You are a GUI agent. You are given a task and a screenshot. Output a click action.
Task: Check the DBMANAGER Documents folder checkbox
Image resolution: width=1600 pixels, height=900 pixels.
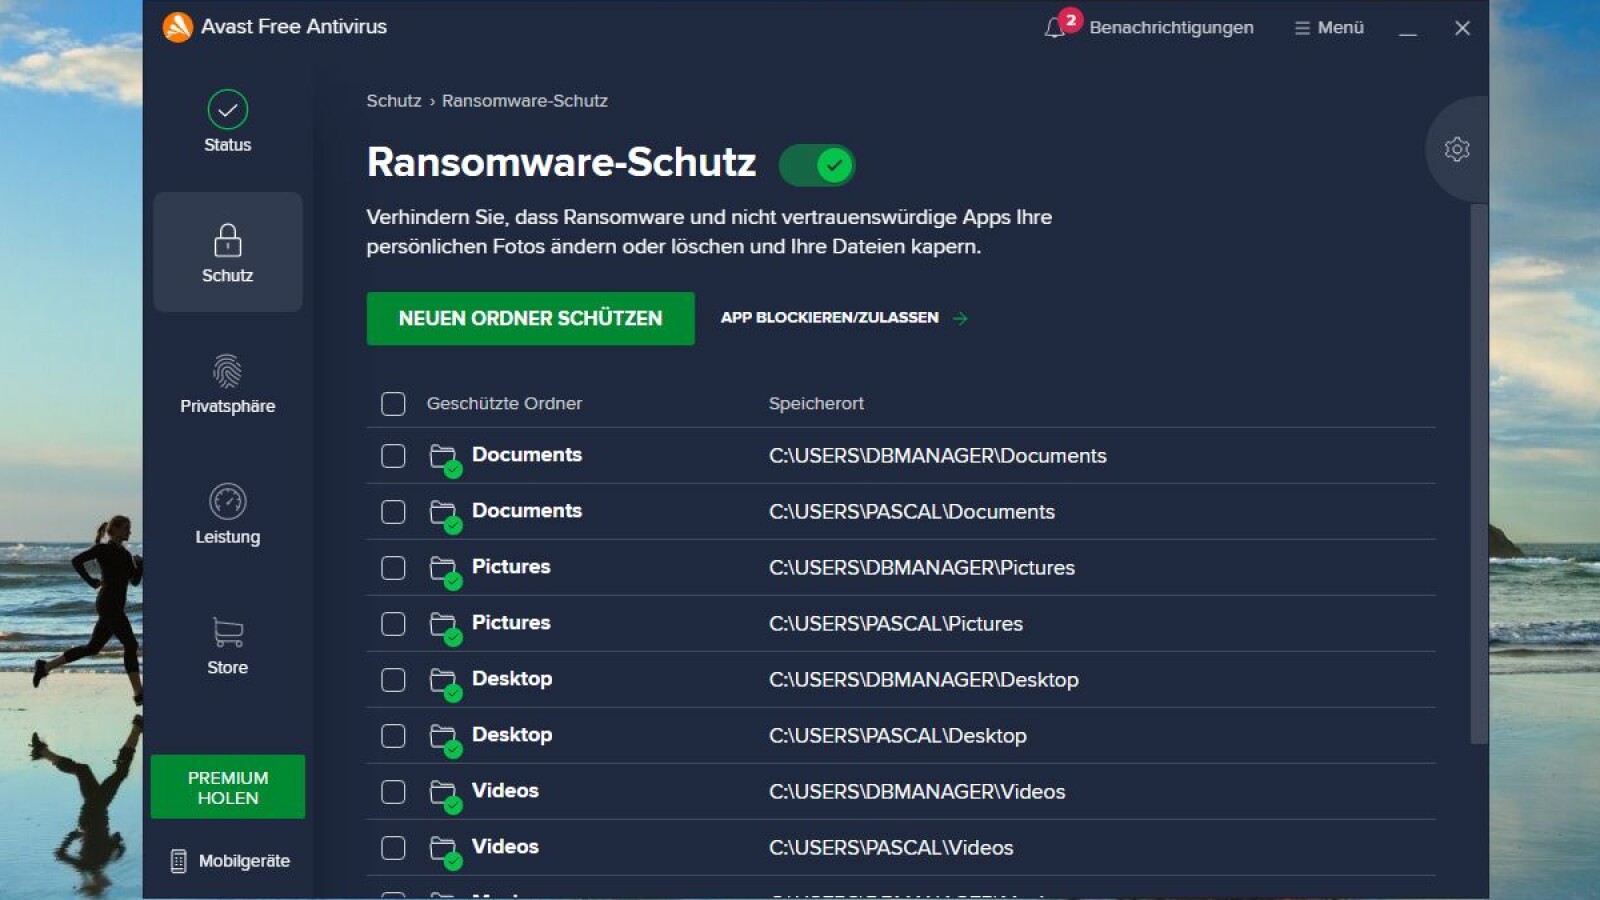pyautogui.click(x=393, y=456)
